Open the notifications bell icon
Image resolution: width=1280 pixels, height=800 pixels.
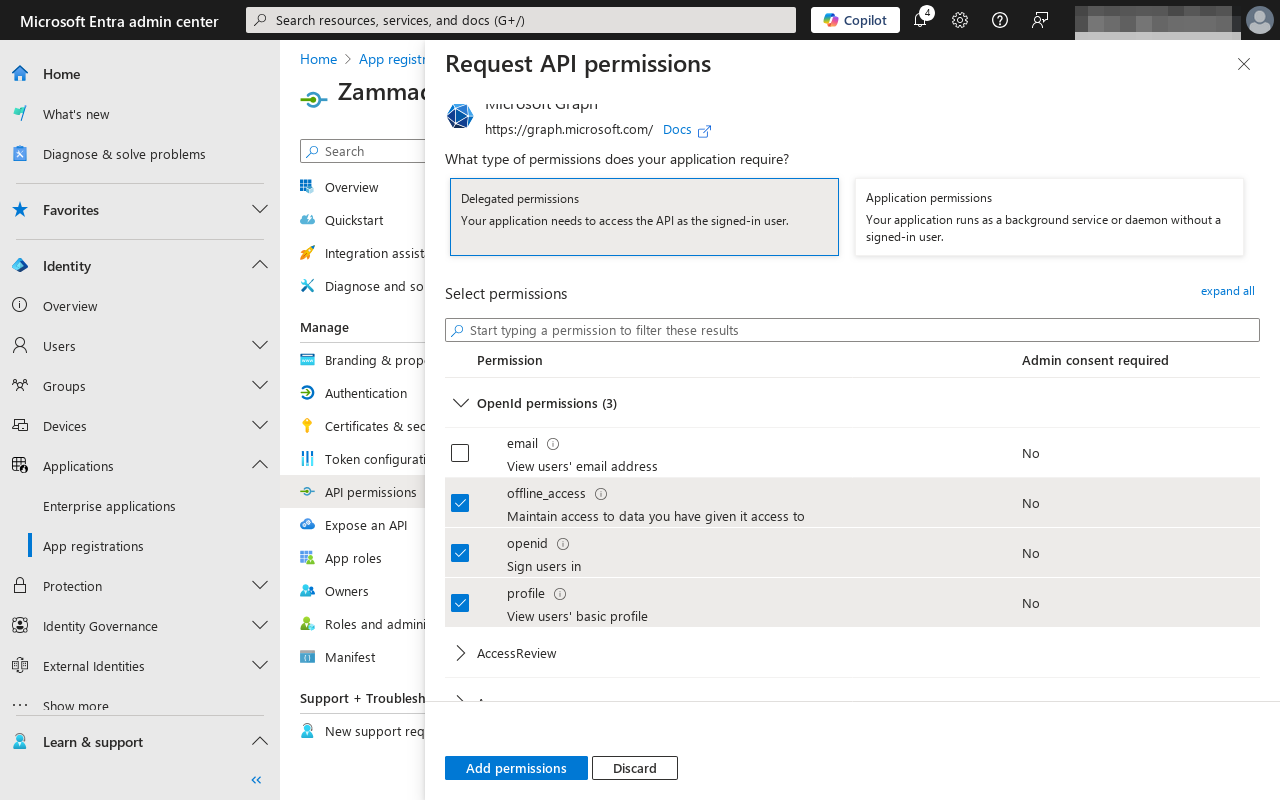tap(920, 20)
